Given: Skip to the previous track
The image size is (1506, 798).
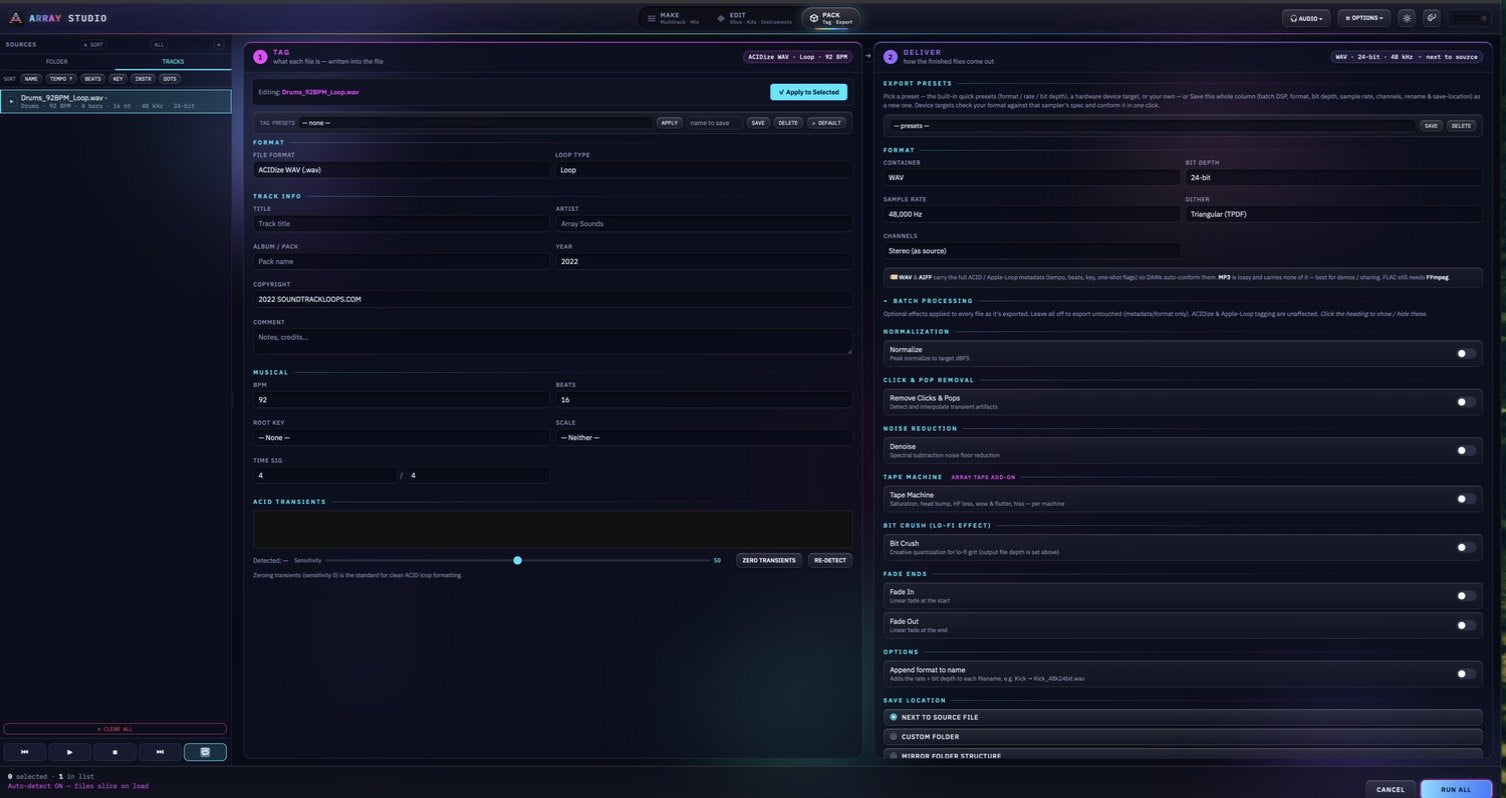Looking at the screenshot, I should coord(25,752).
